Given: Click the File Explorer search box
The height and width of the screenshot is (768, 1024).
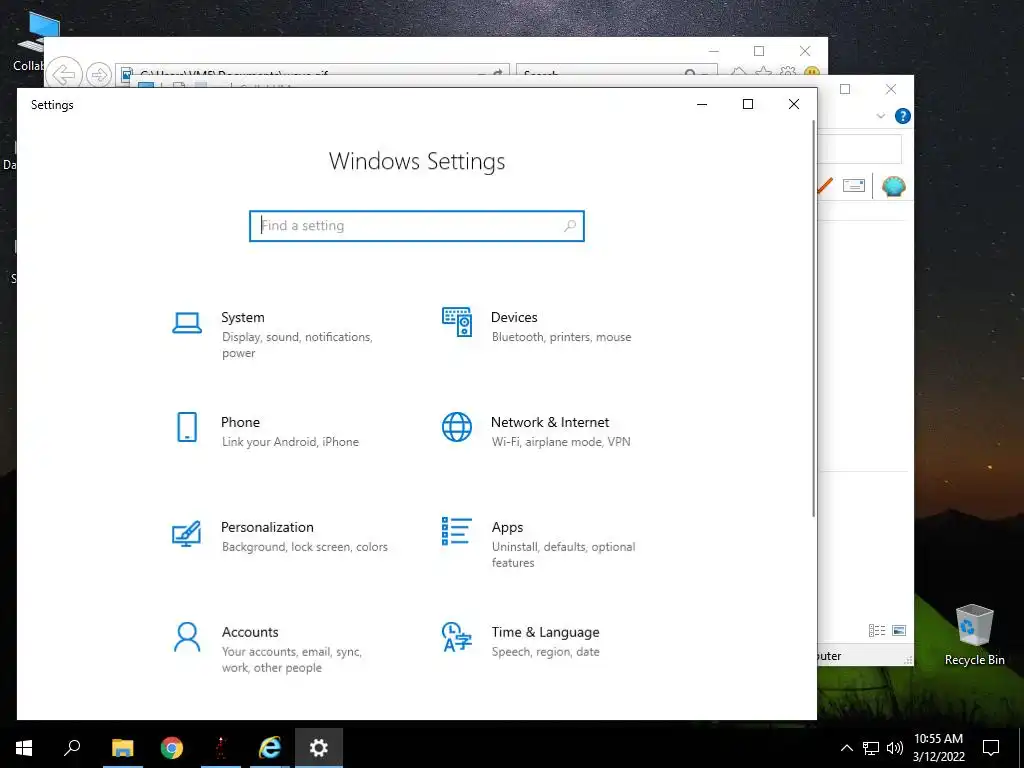Looking at the screenshot, I should pyautogui.click(x=859, y=150).
